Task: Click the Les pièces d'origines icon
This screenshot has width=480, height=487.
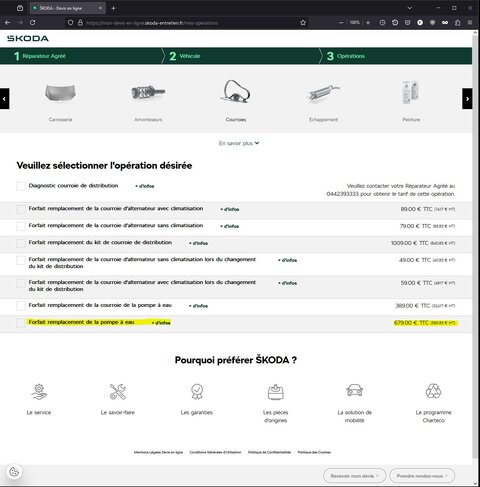Action: (276, 392)
